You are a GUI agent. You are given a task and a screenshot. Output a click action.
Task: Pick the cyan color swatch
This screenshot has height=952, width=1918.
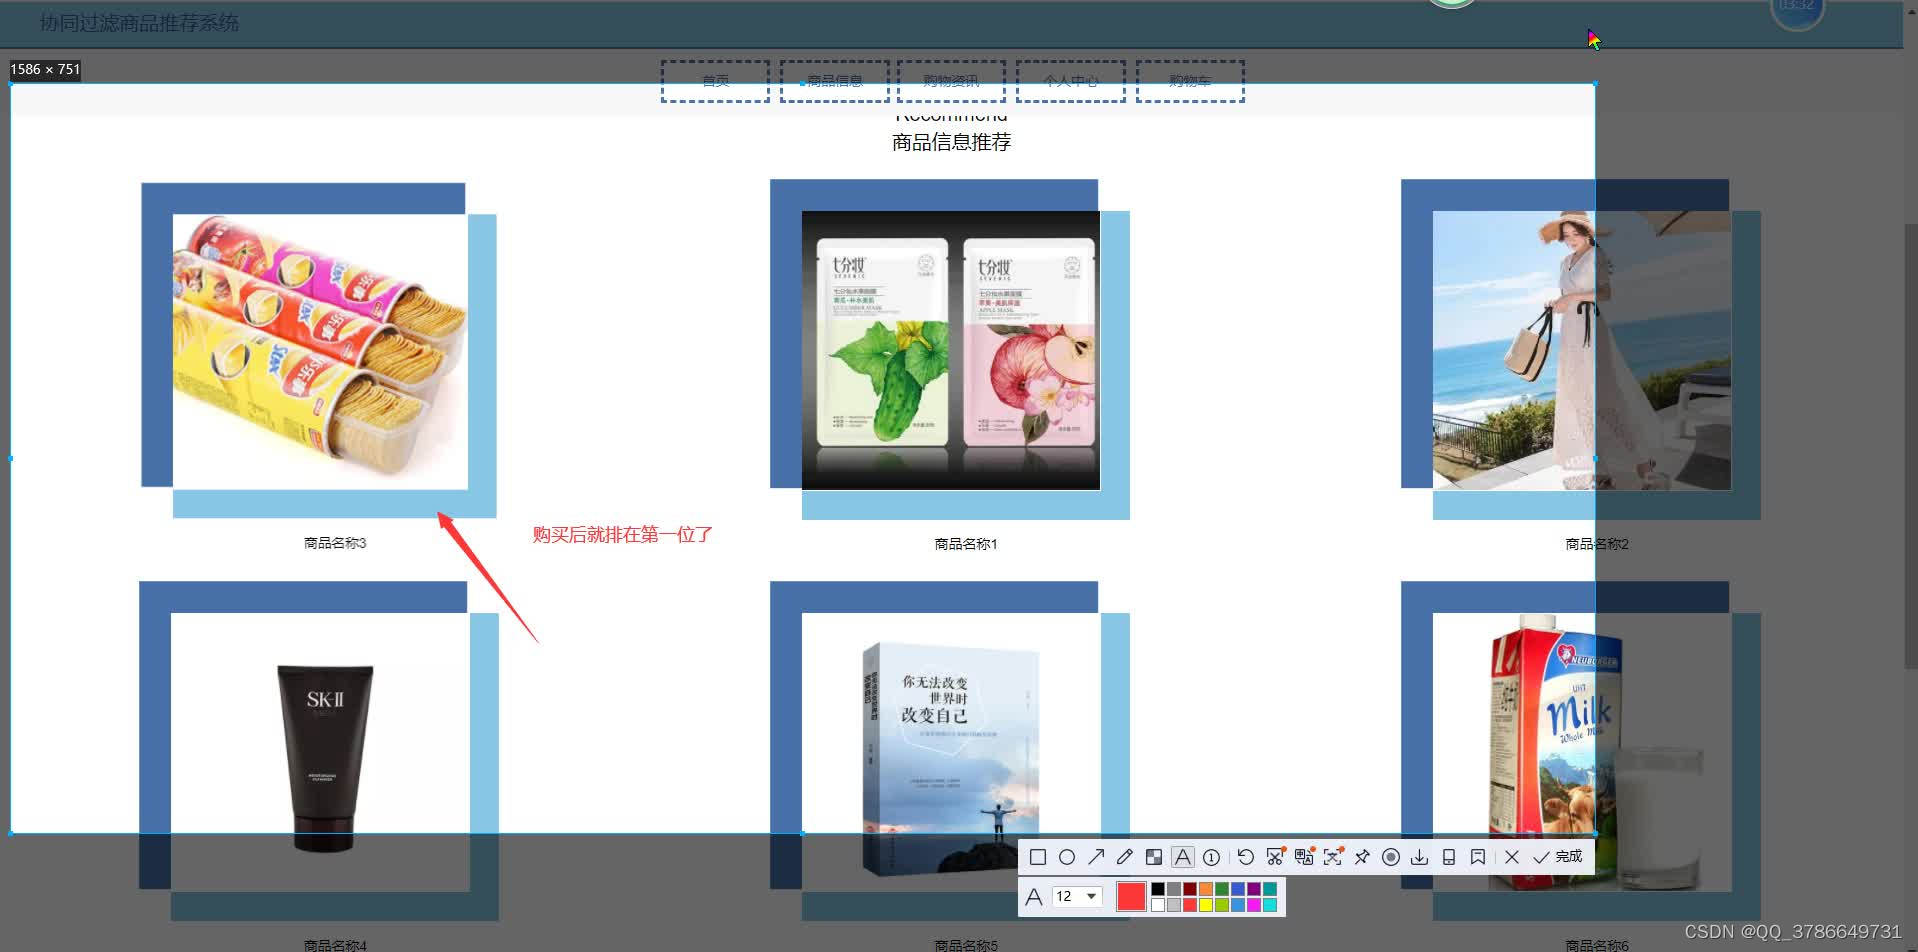point(1270,905)
